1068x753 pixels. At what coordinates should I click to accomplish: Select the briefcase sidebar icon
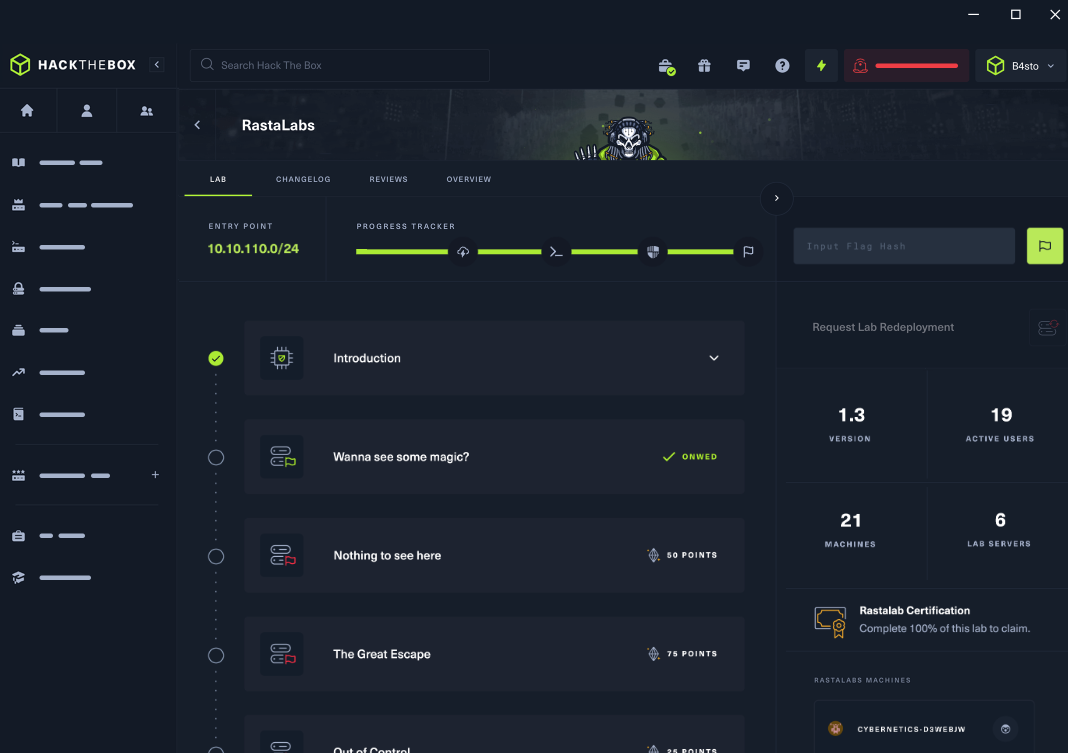point(18,536)
